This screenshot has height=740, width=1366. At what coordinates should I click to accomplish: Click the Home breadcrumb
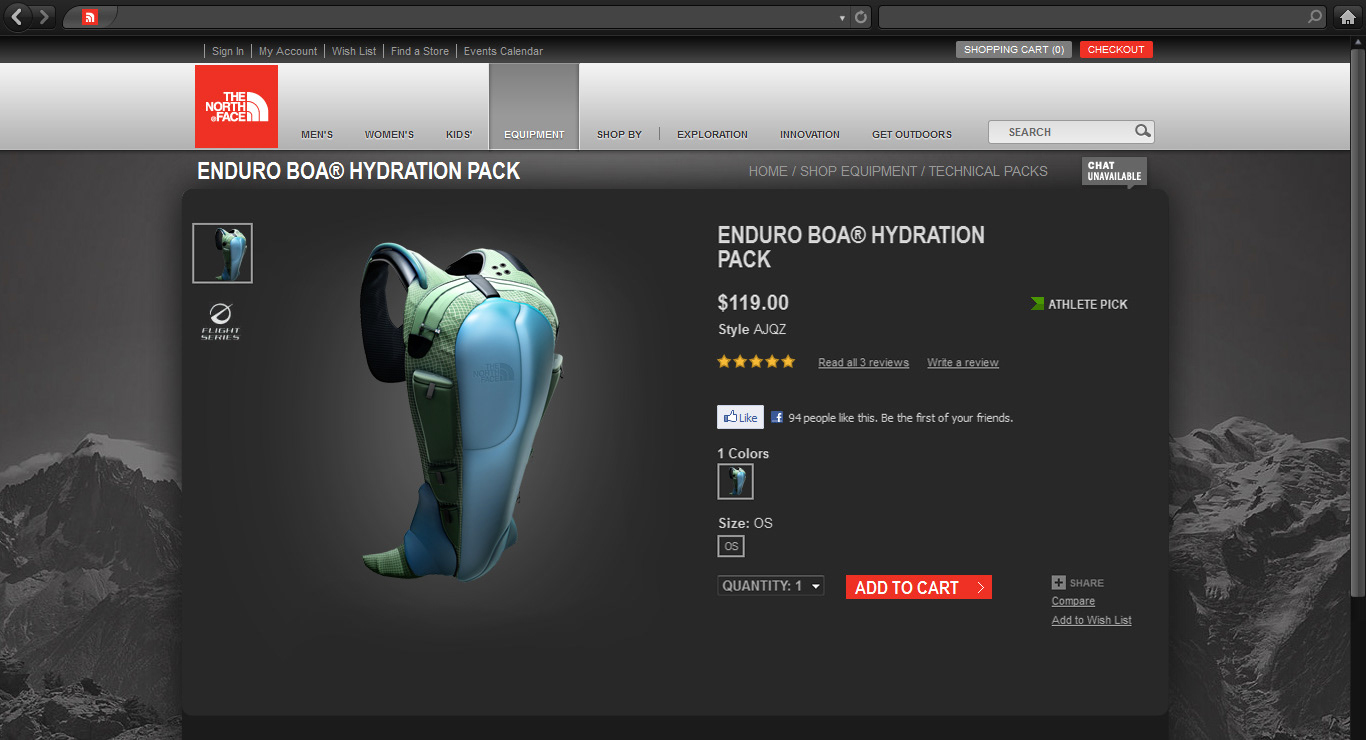tap(768, 171)
